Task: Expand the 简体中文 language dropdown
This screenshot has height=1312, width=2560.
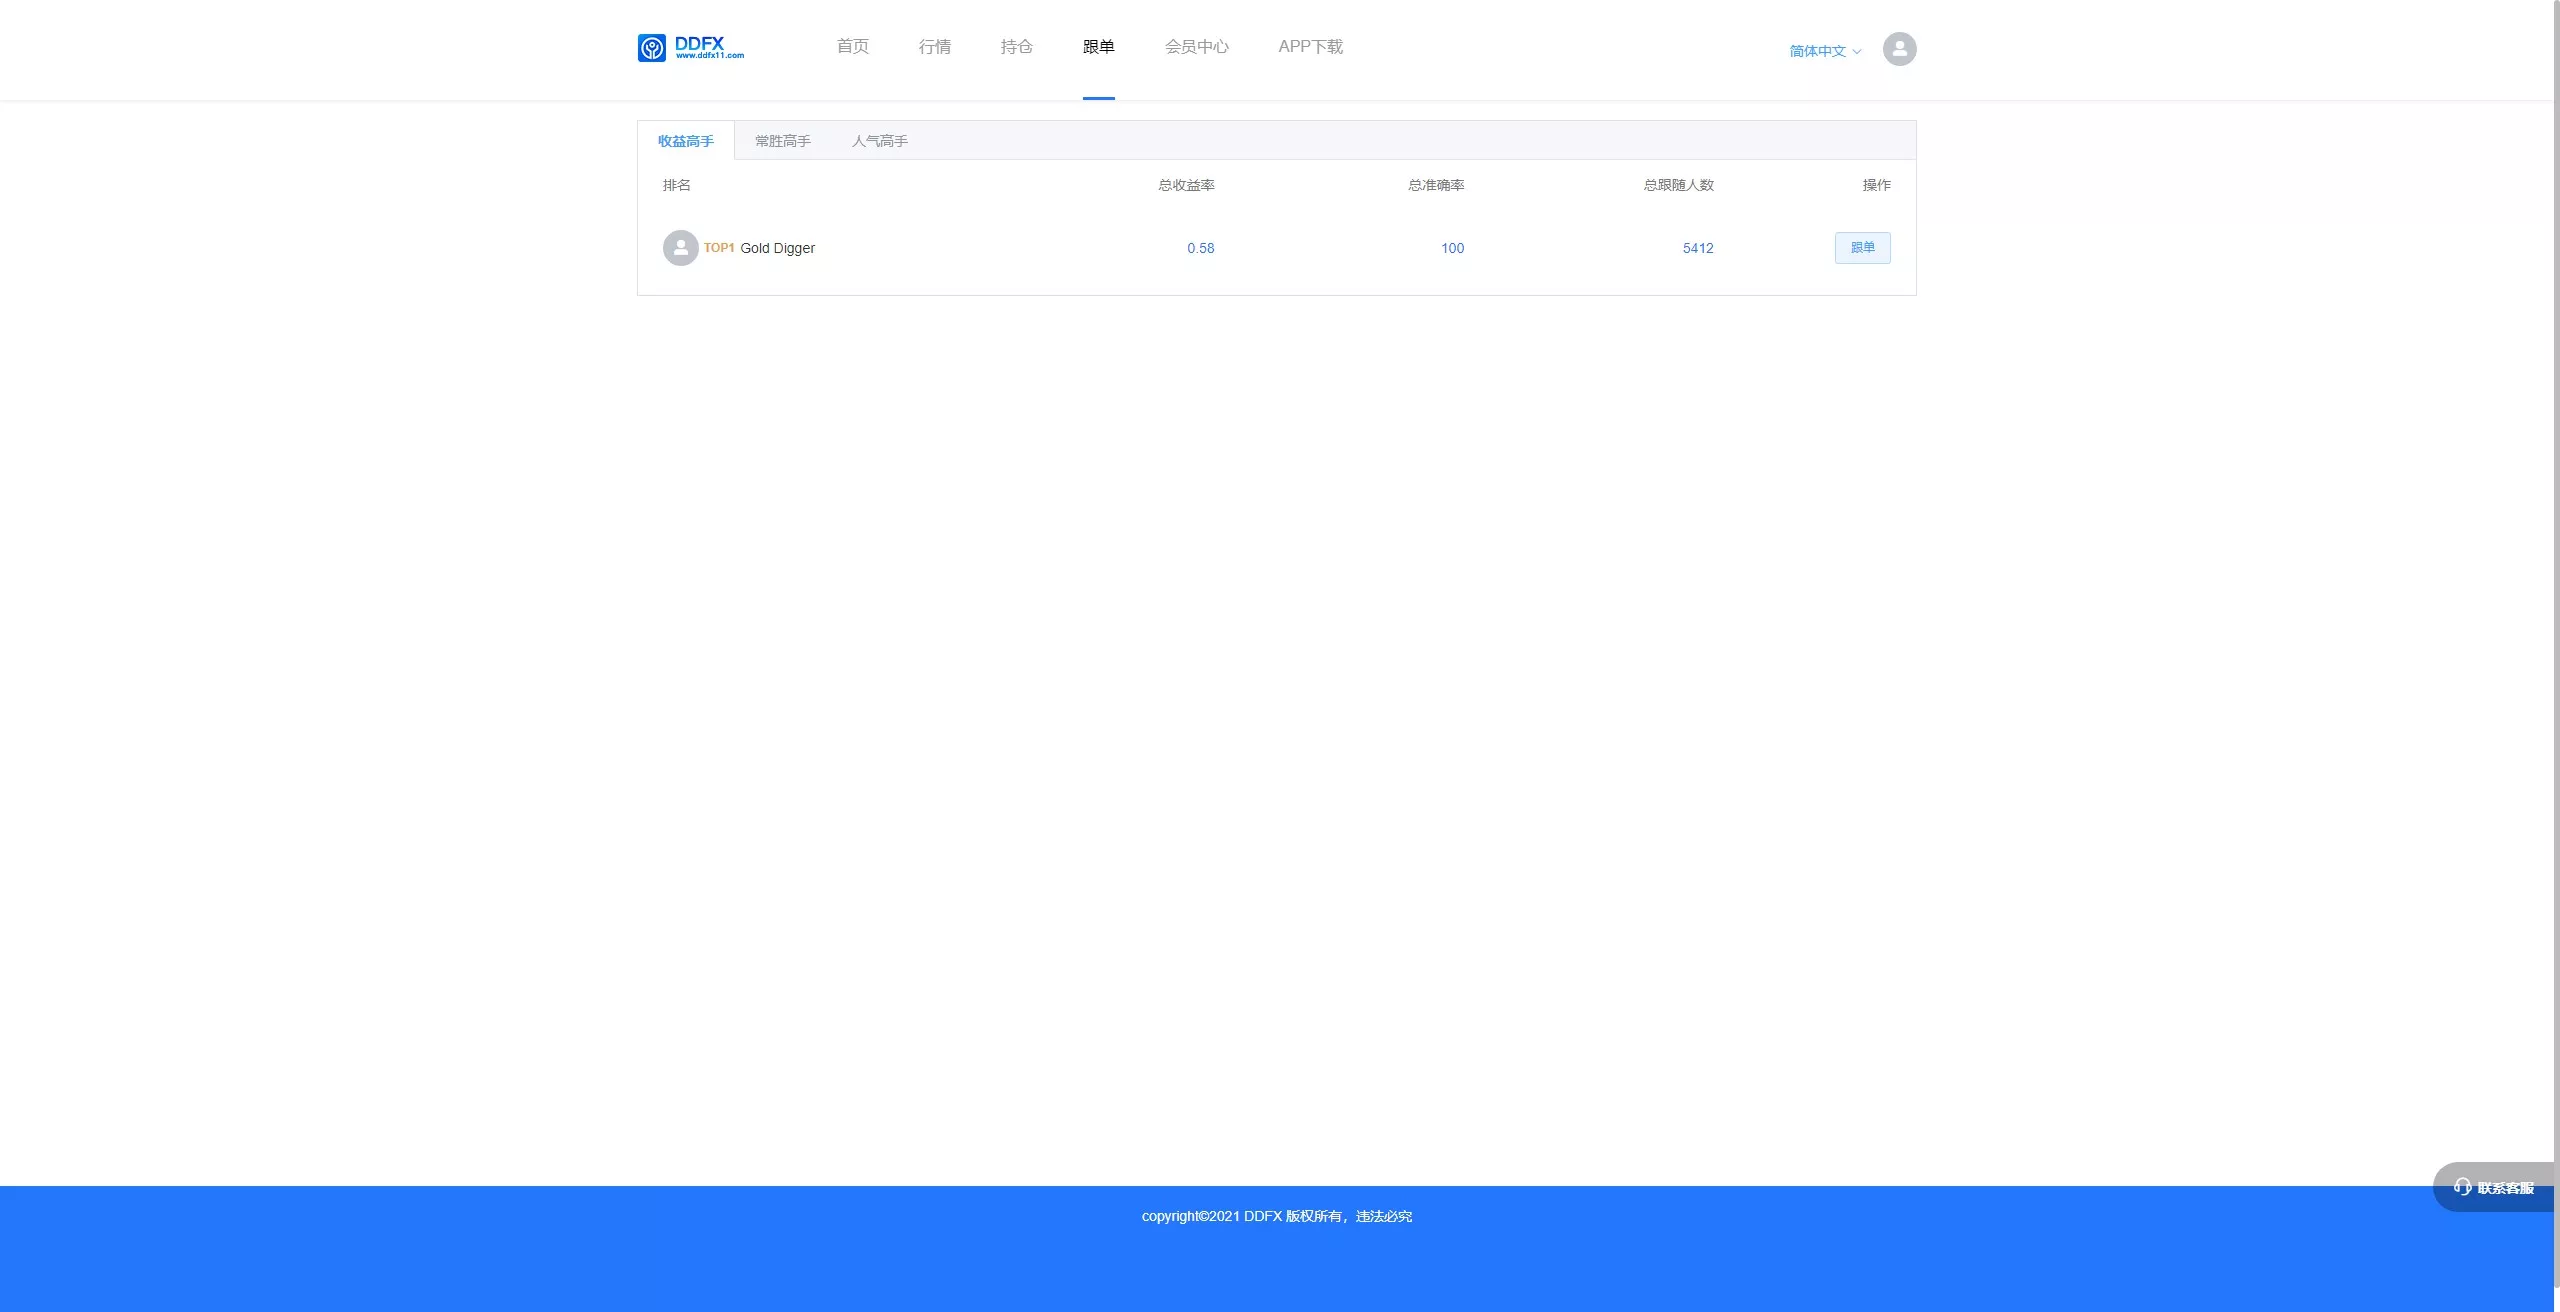Action: click(1817, 51)
